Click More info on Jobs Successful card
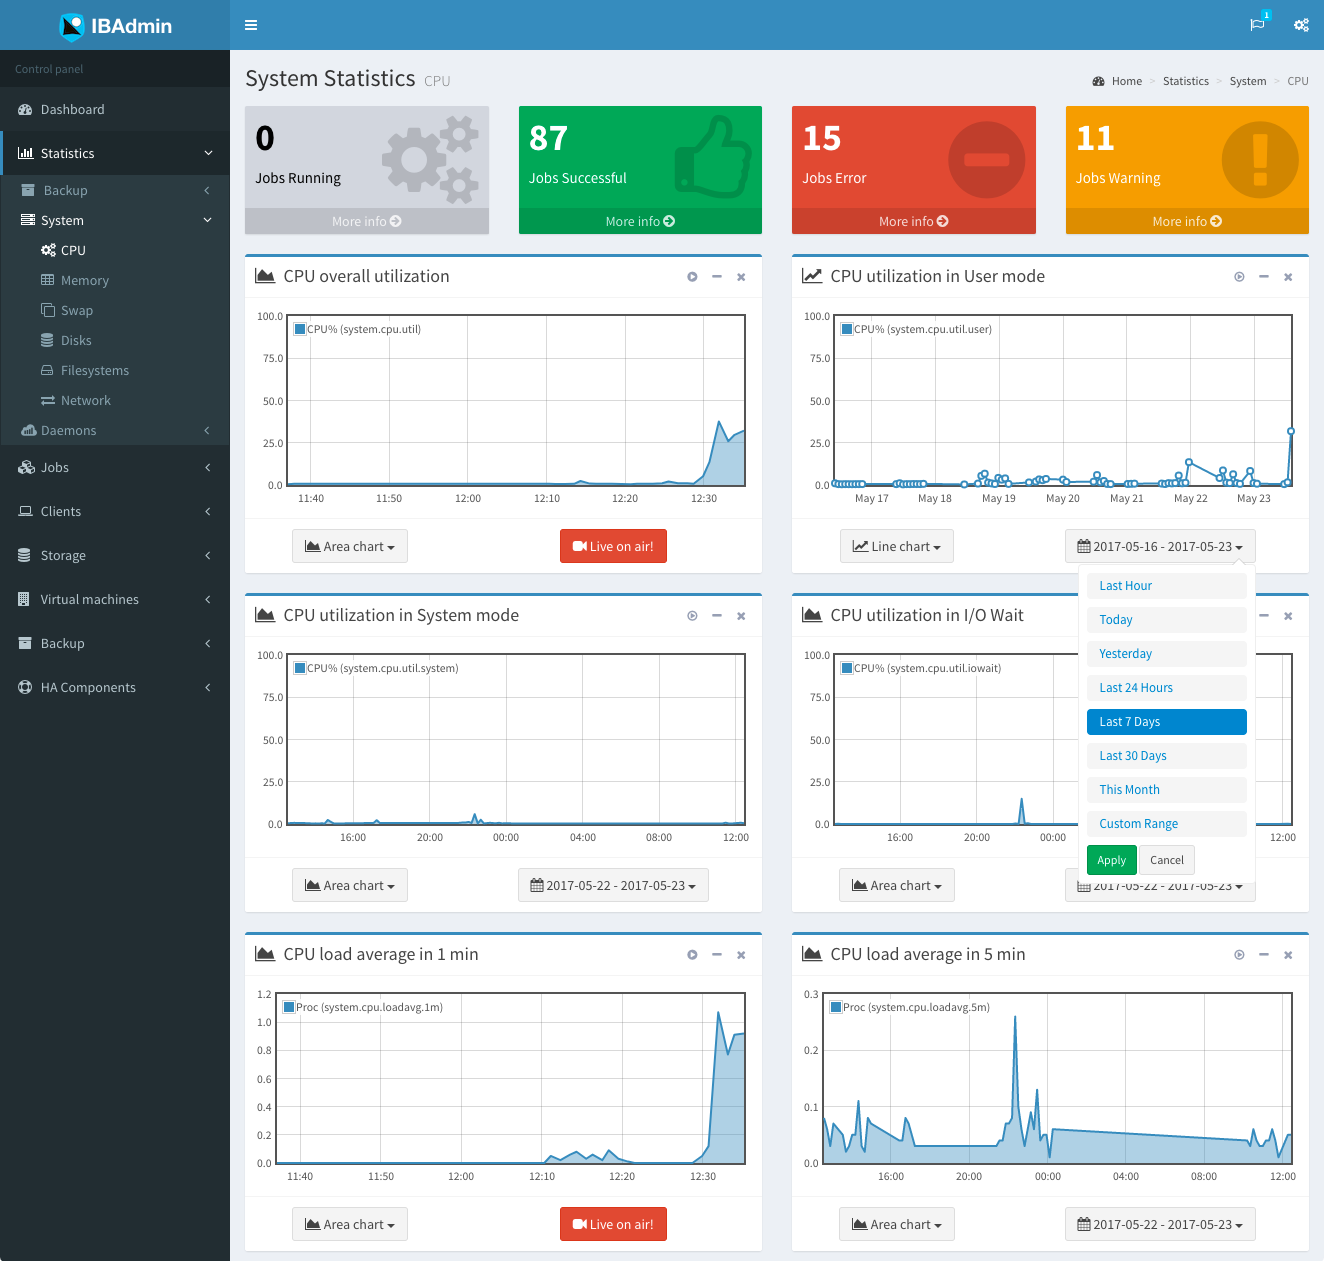The image size is (1324, 1261). tap(640, 221)
